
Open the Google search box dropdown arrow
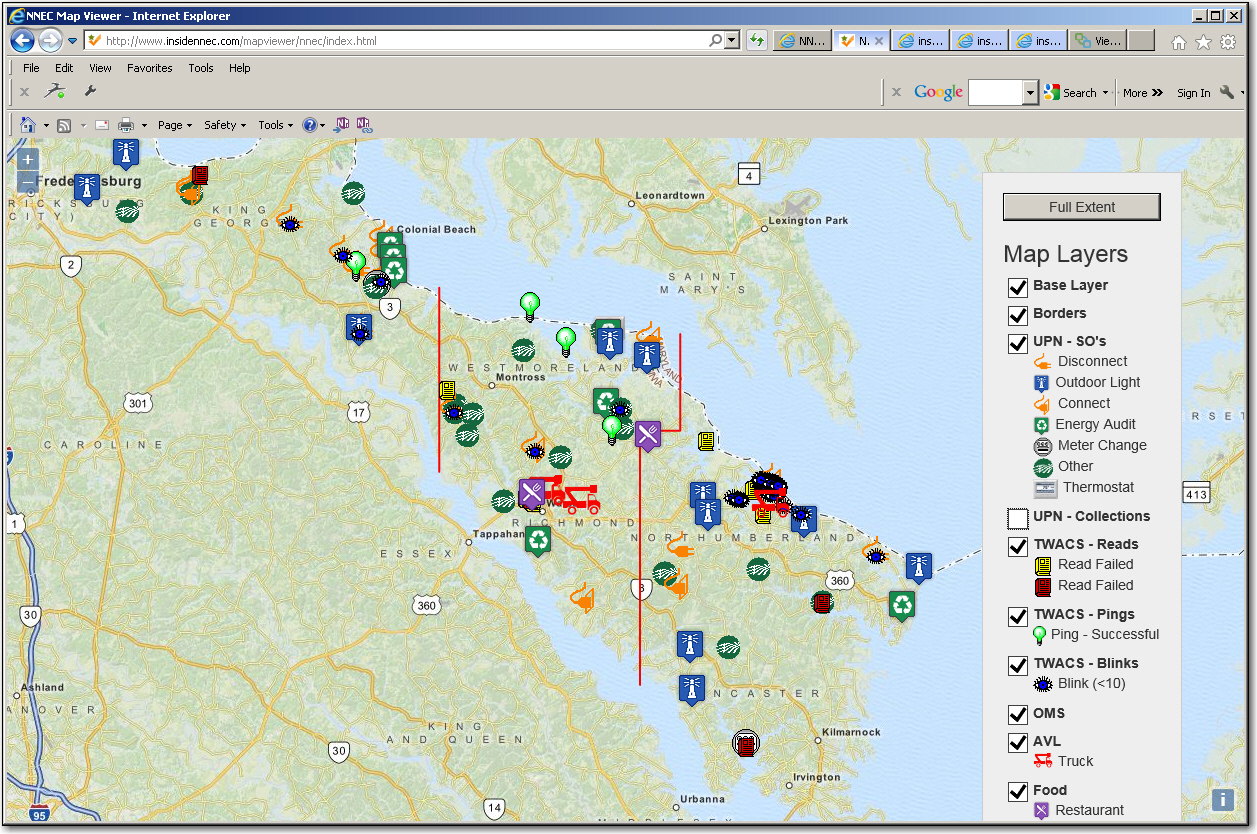pos(1030,93)
